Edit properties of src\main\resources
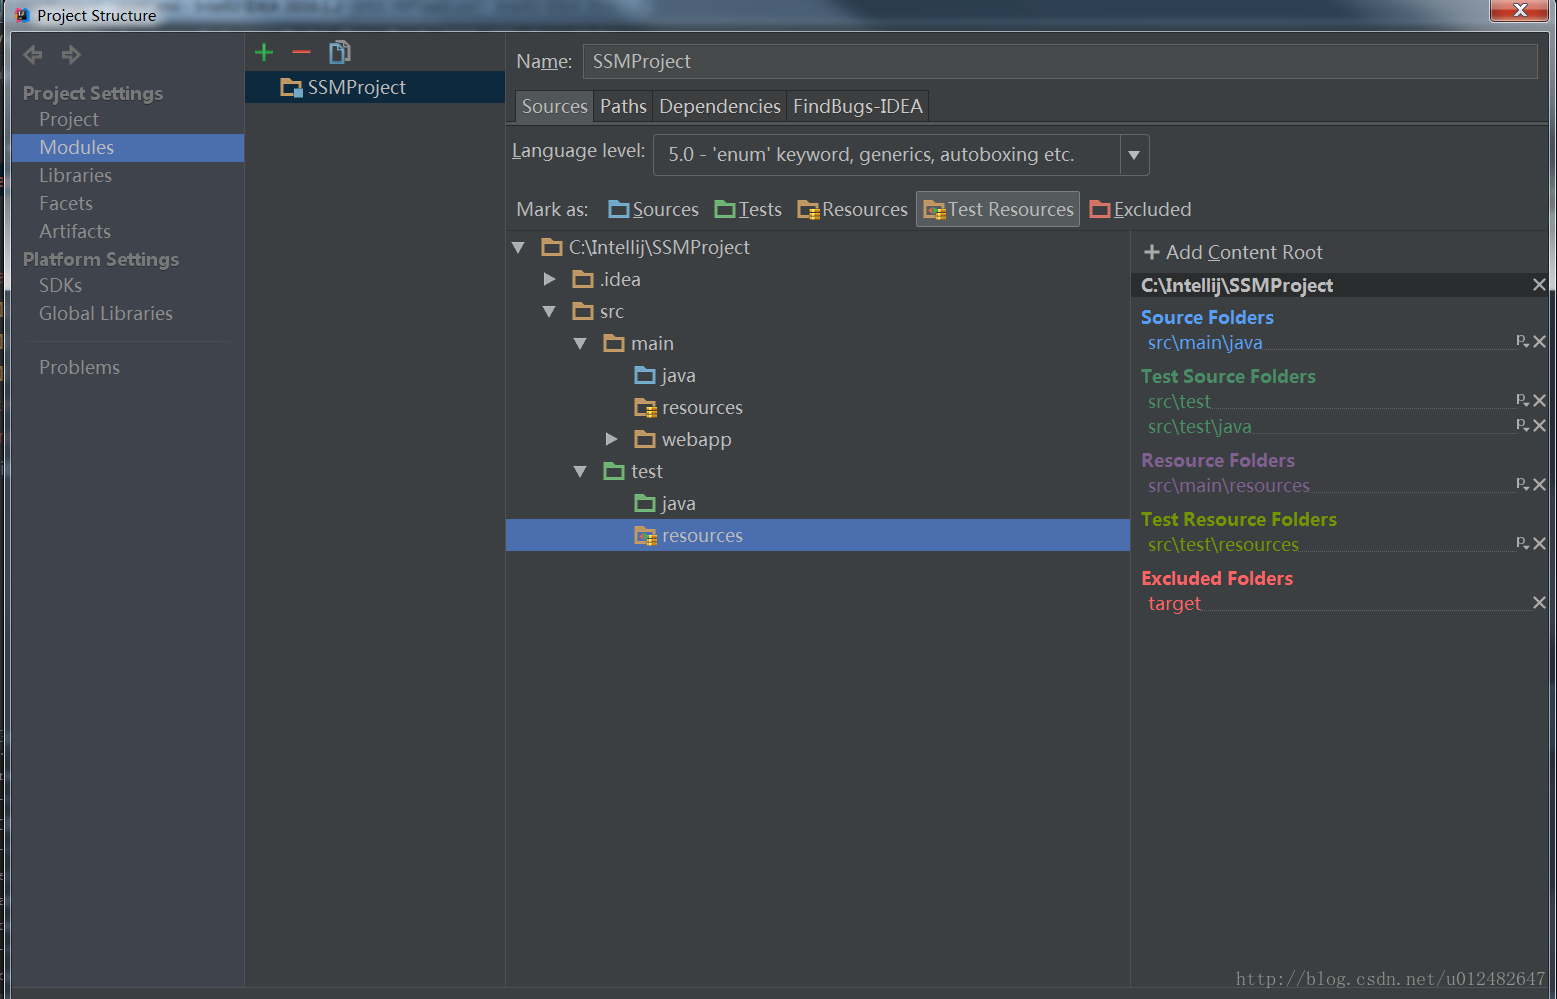This screenshot has height=999, width=1557. (1522, 484)
